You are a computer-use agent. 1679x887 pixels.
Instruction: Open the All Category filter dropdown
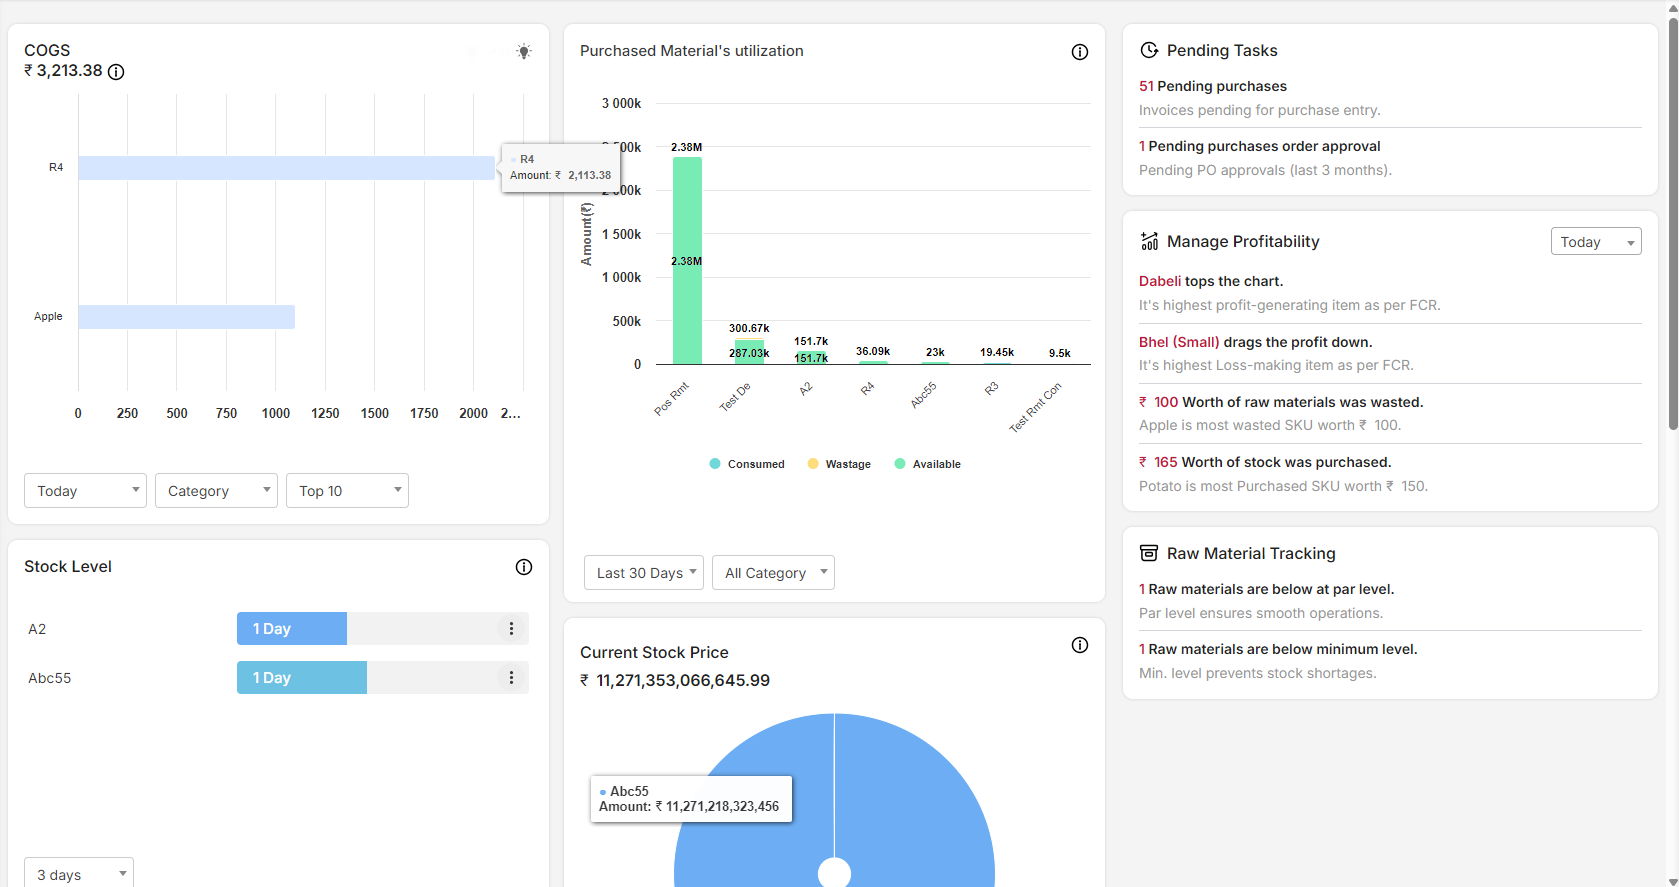tap(773, 573)
